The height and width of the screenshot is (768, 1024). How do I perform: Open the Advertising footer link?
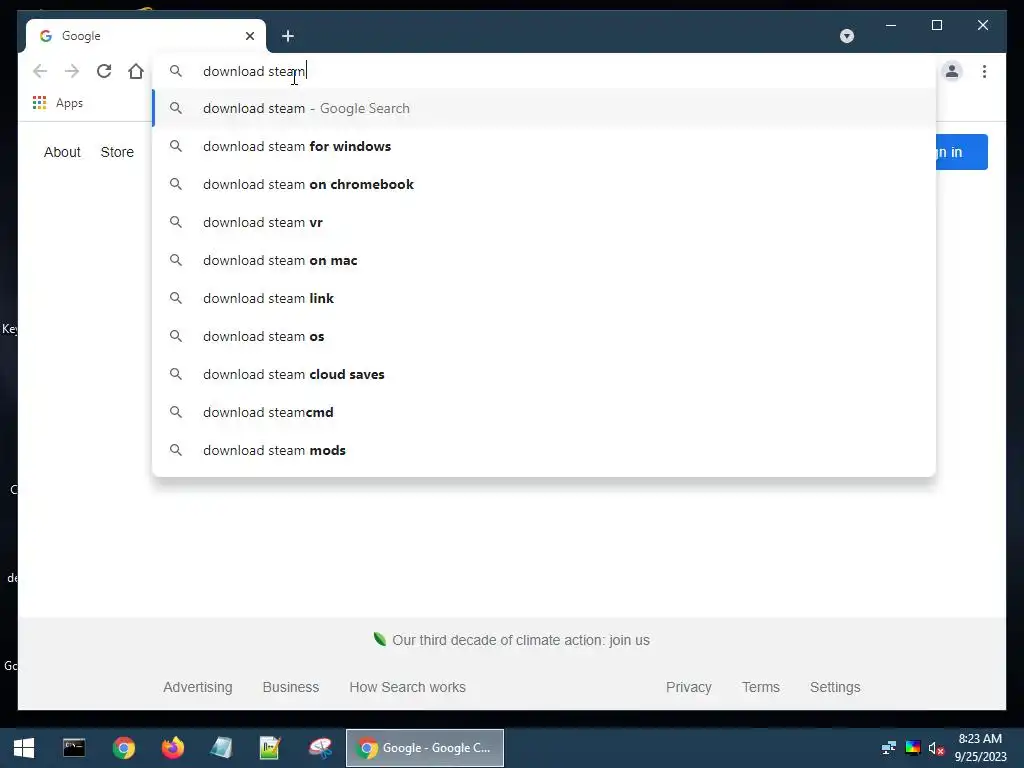[x=198, y=687]
